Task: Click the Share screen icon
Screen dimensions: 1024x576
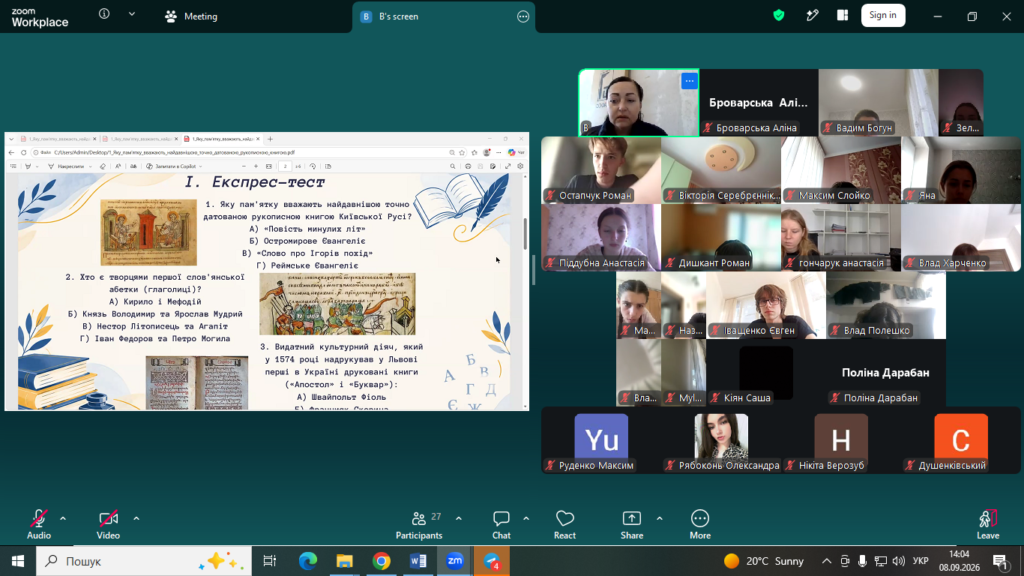Action: click(632, 519)
